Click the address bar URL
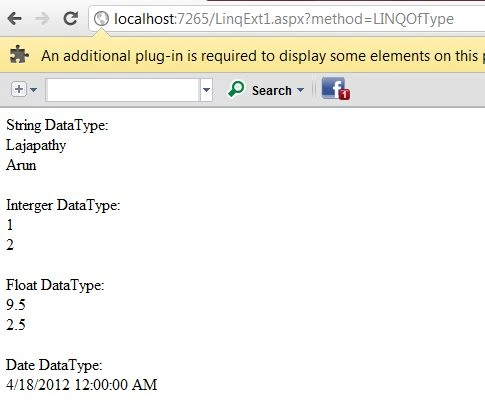The width and height of the screenshot is (485, 418). click(284, 19)
